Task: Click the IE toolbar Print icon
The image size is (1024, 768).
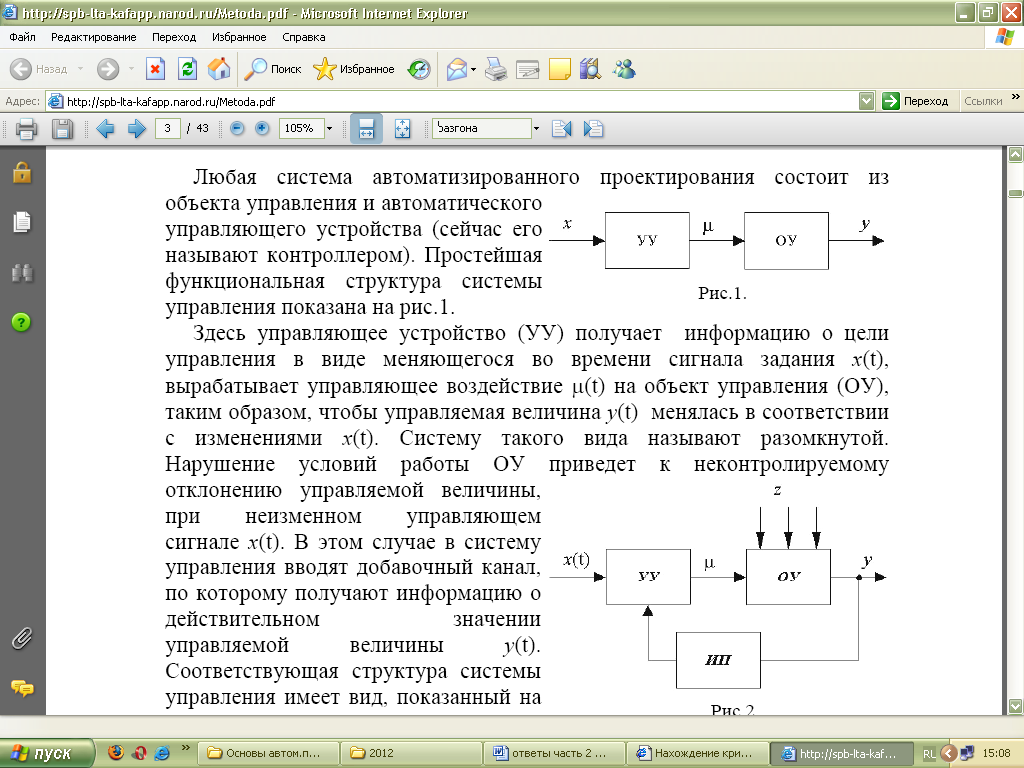Action: point(496,69)
